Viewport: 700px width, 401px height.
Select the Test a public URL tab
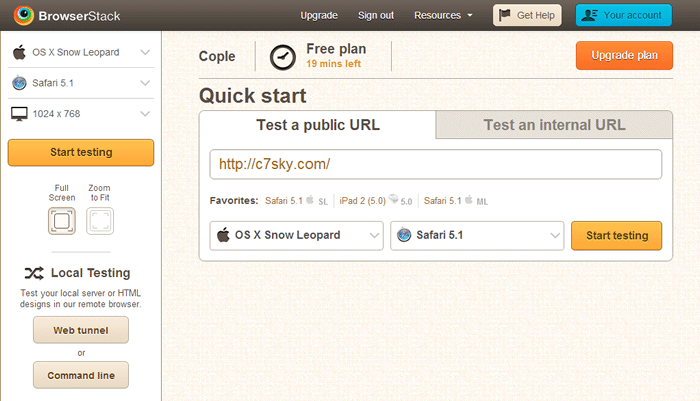click(x=317, y=125)
